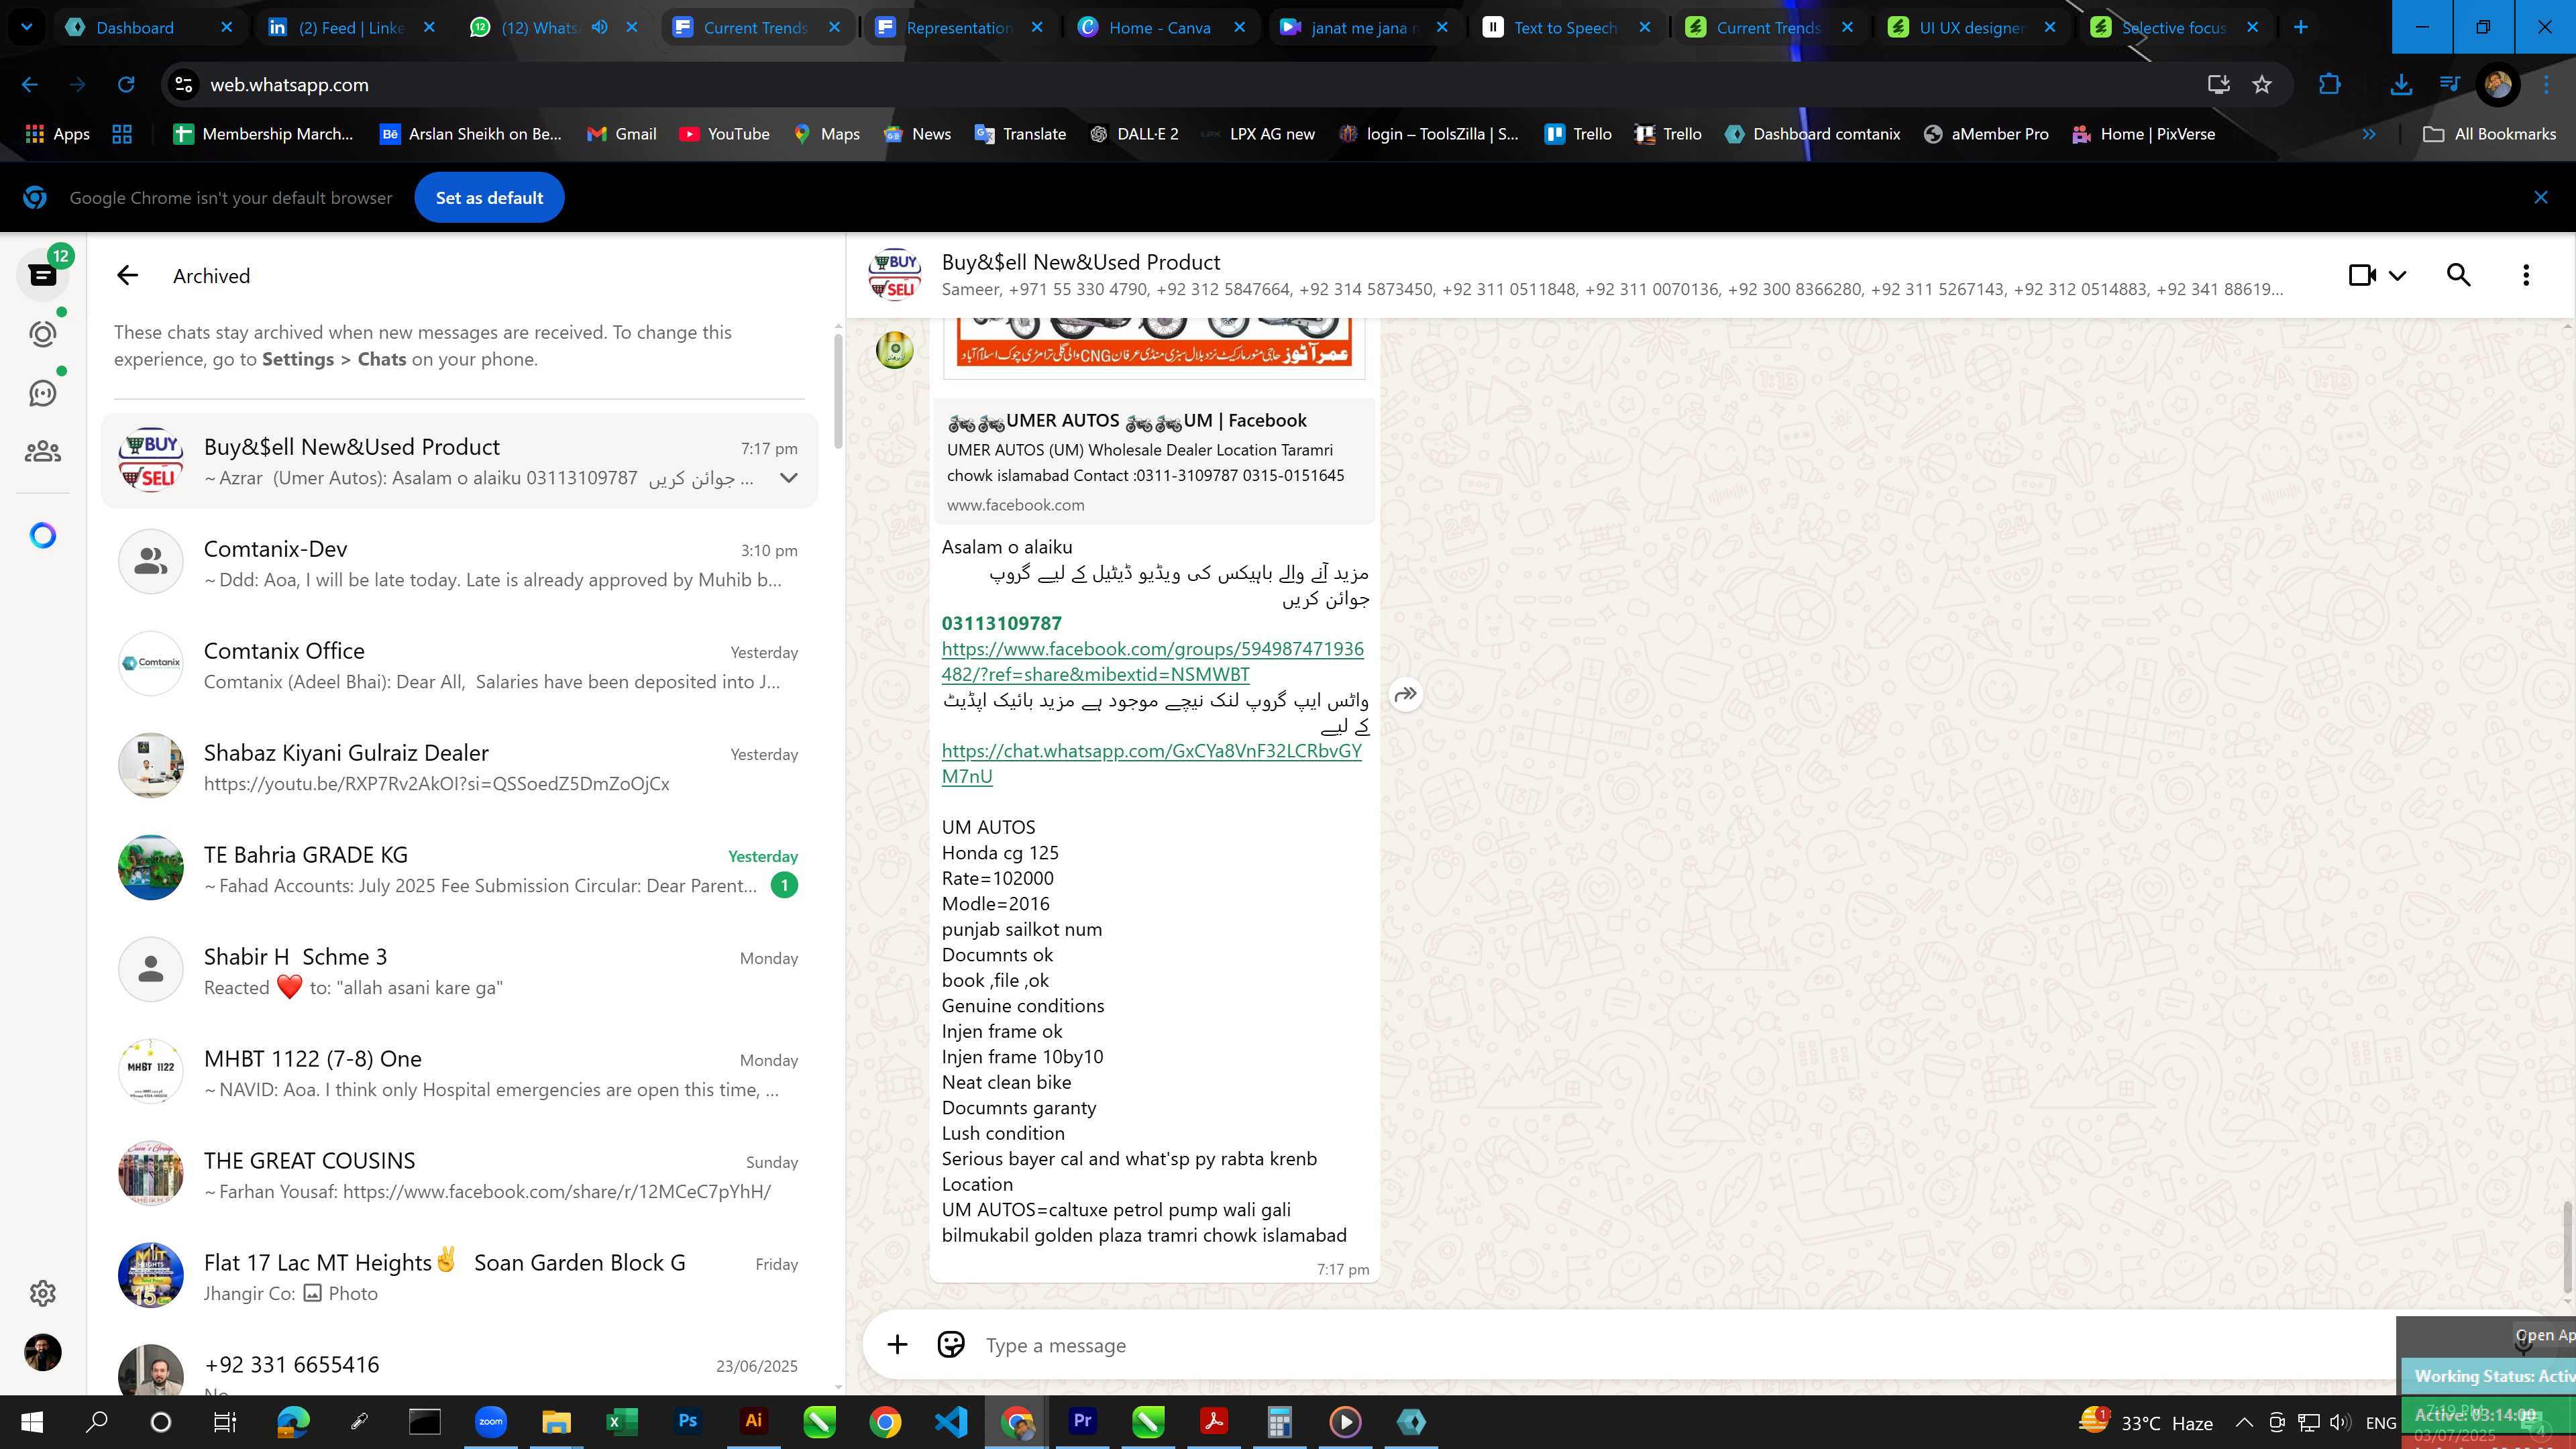The image size is (2576, 1449).
Task: Click the chat list scrollbar
Action: (838, 392)
